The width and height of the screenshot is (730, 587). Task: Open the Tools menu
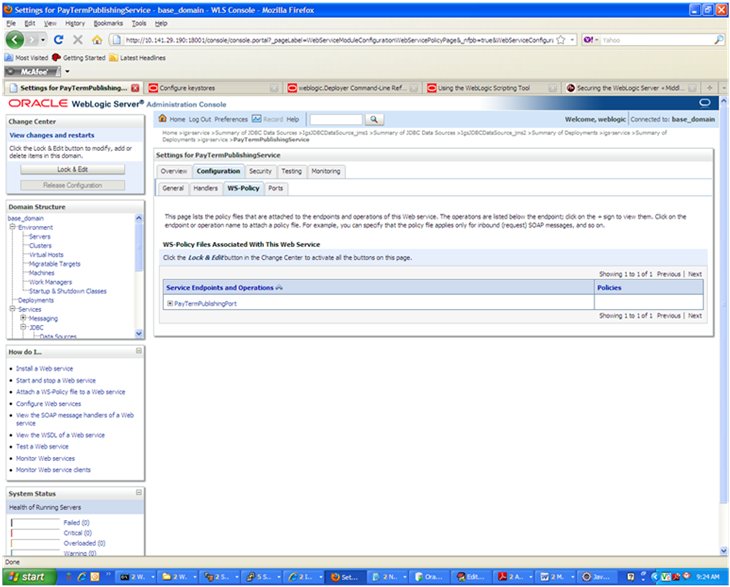139,23
